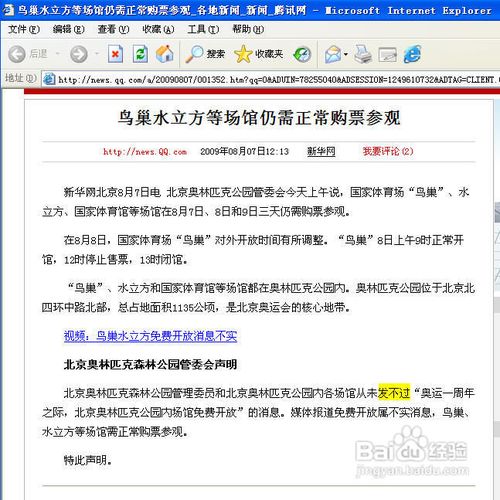Viewport: 500px width, 500px height.
Task: Refresh the page with green arrows icon
Action: tap(140, 54)
